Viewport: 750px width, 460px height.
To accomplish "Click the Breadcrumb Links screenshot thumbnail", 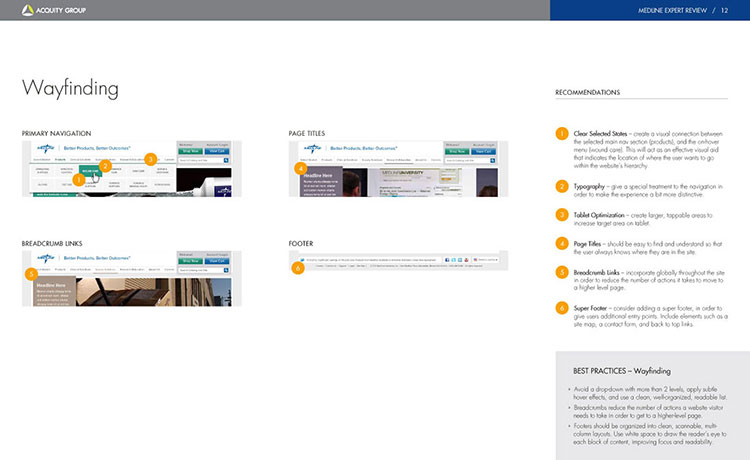I will click(x=132, y=279).
